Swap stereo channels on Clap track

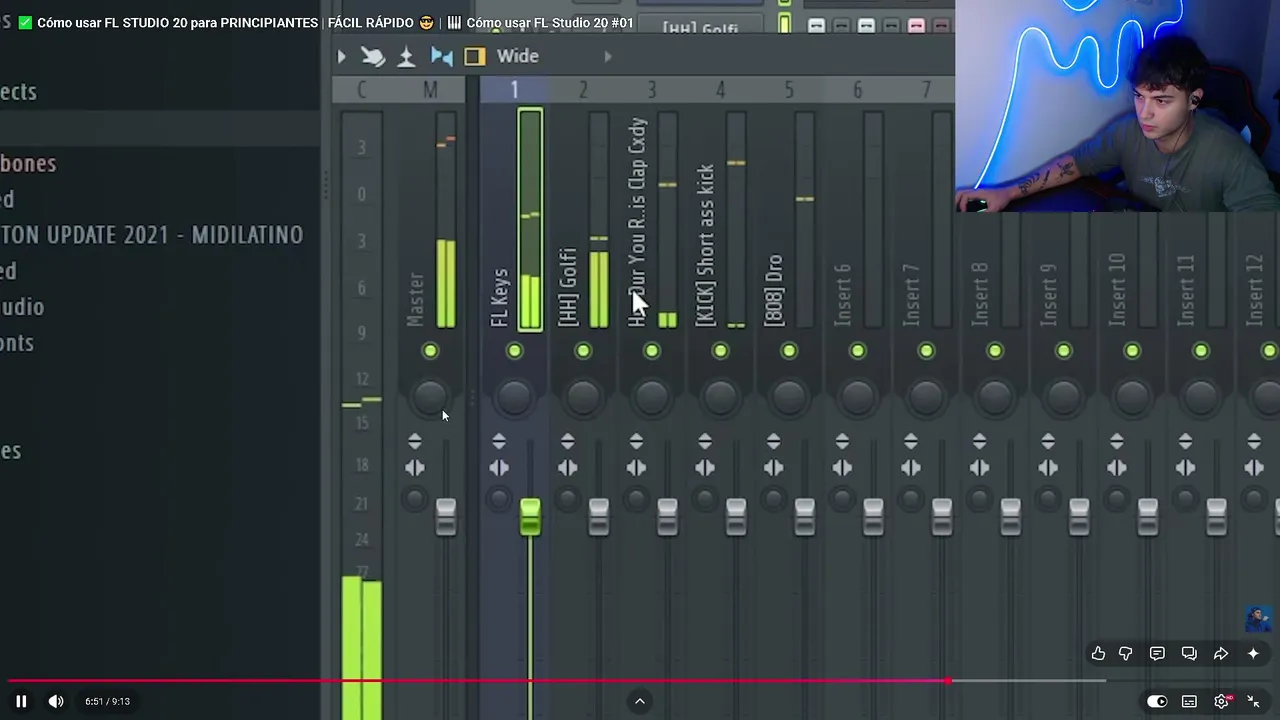click(636, 468)
